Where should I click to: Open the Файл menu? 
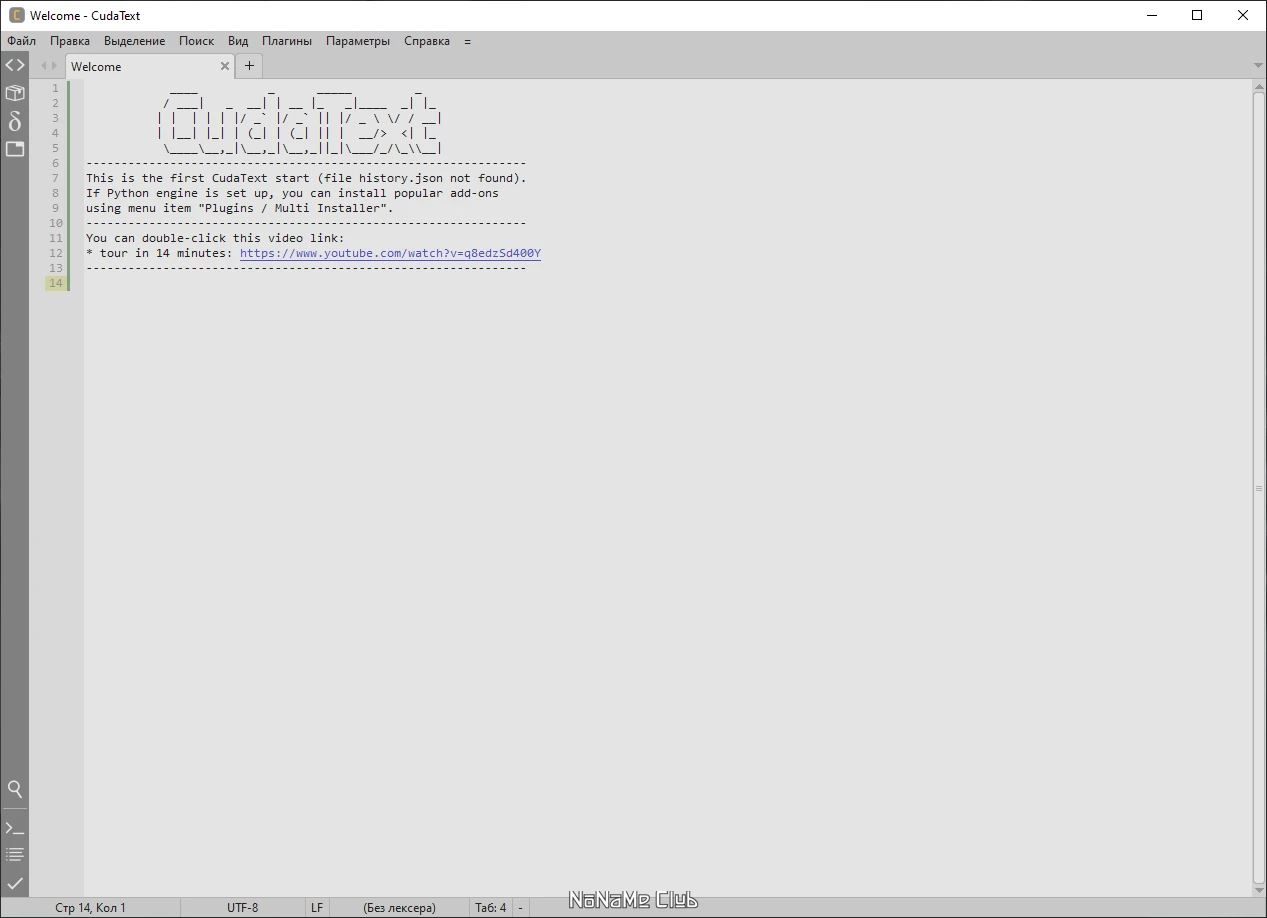[x=21, y=41]
